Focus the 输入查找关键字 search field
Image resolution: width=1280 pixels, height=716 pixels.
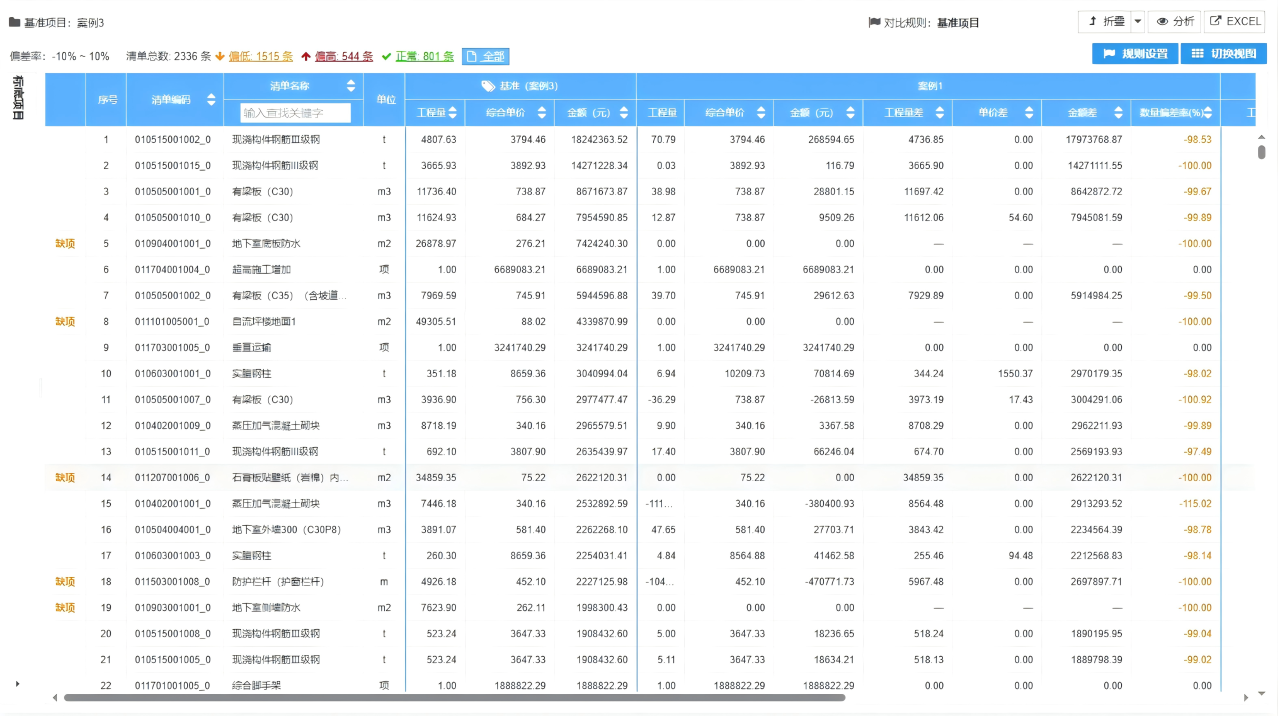296,113
